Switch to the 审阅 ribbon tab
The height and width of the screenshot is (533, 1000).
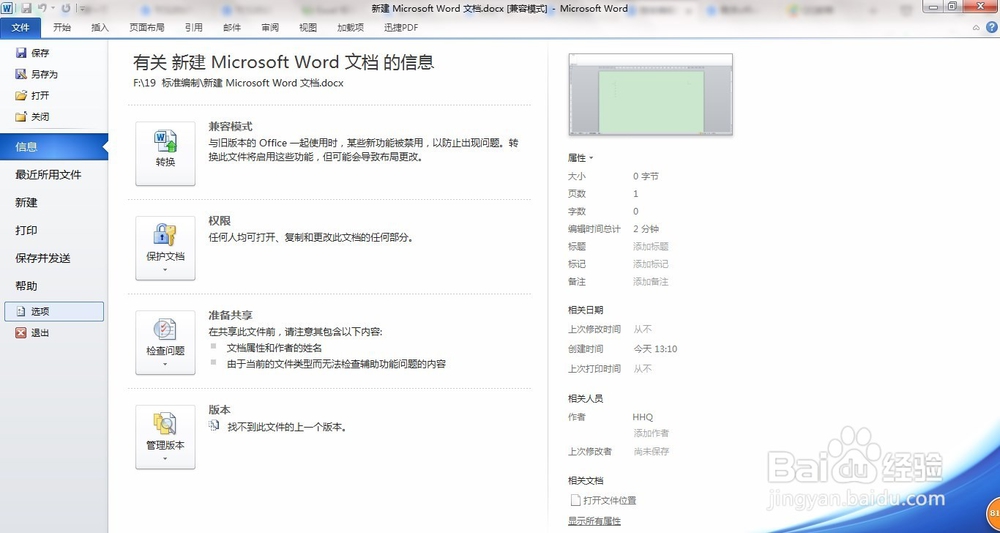270,27
